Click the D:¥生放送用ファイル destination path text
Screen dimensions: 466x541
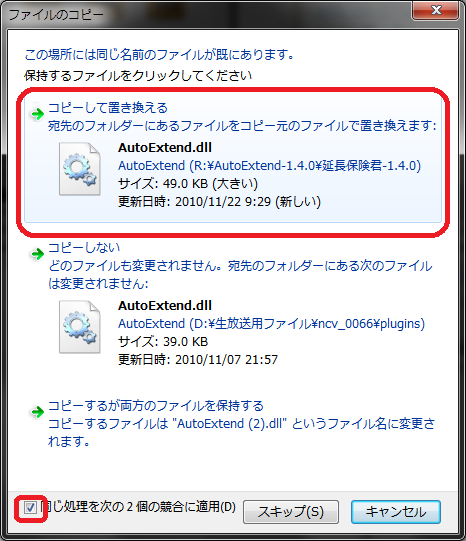click(x=271, y=324)
